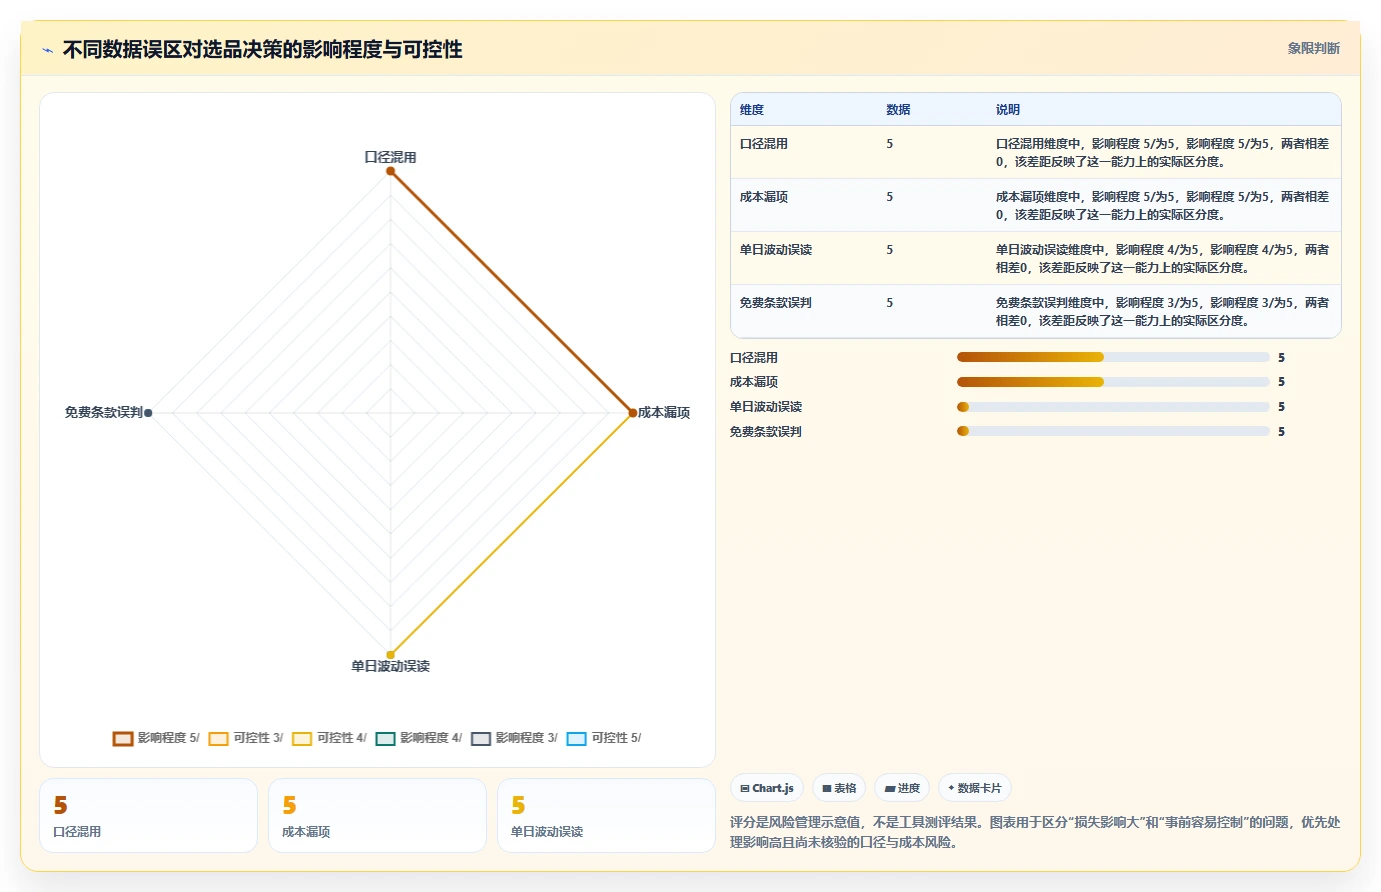Click the 维度 column header
The width and height of the screenshot is (1381, 892).
pos(752,110)
